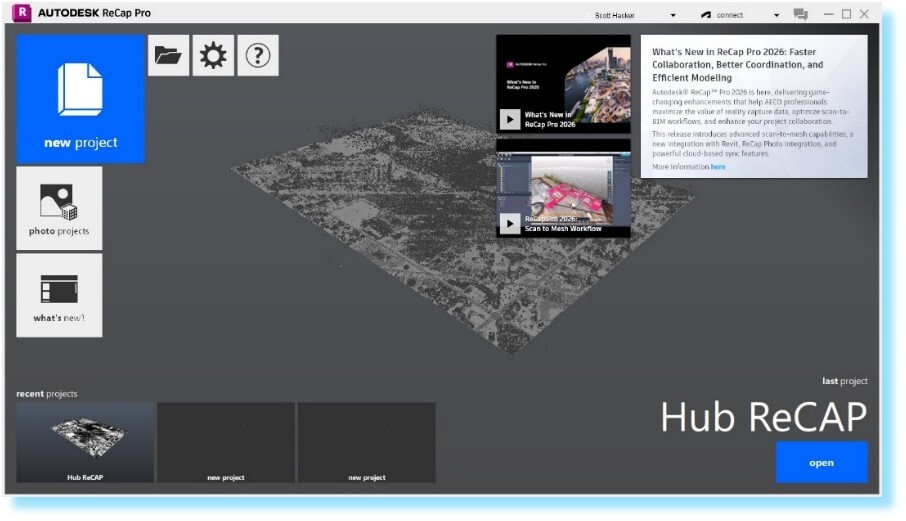This screenshot has height=521, width=906.
Task: Minimize the ReCap Pro window
Action: (829, 14)
